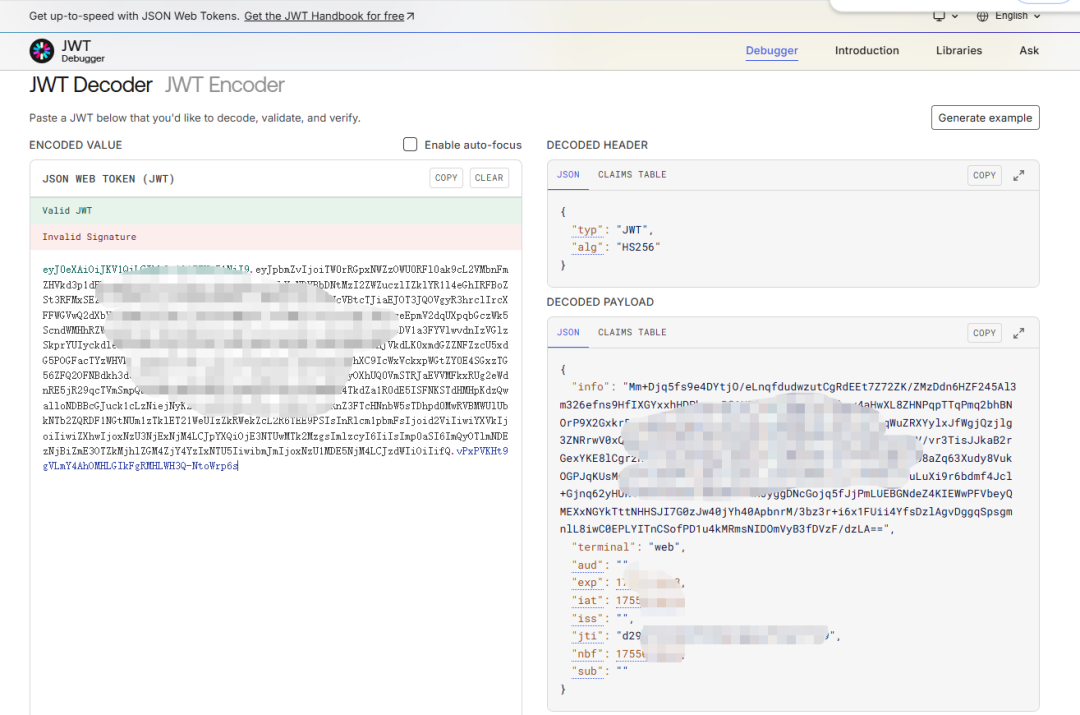Select JSON tab in Decoded Header
The height and width of the screenshot is (715, 1080).
[x=568, y=175]
